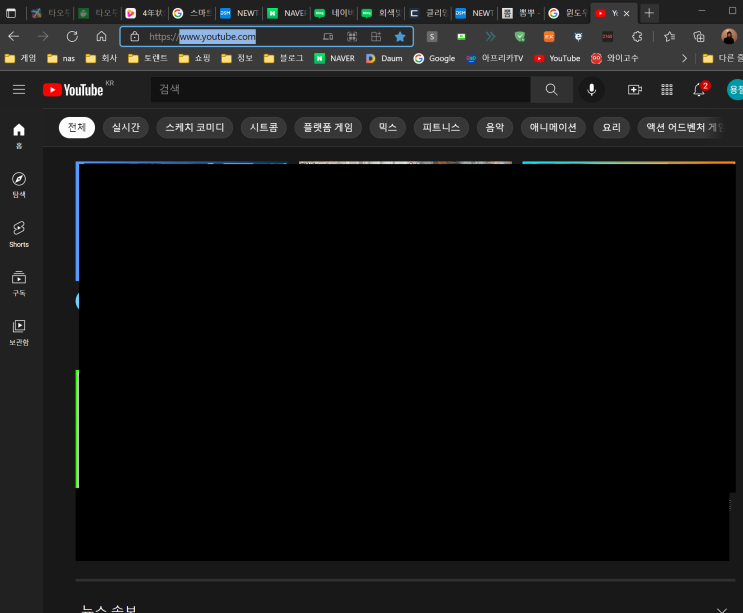Open the 쇼핑 bookmark folder
This screenshot has height=613, width=743.
pos(195,58)
